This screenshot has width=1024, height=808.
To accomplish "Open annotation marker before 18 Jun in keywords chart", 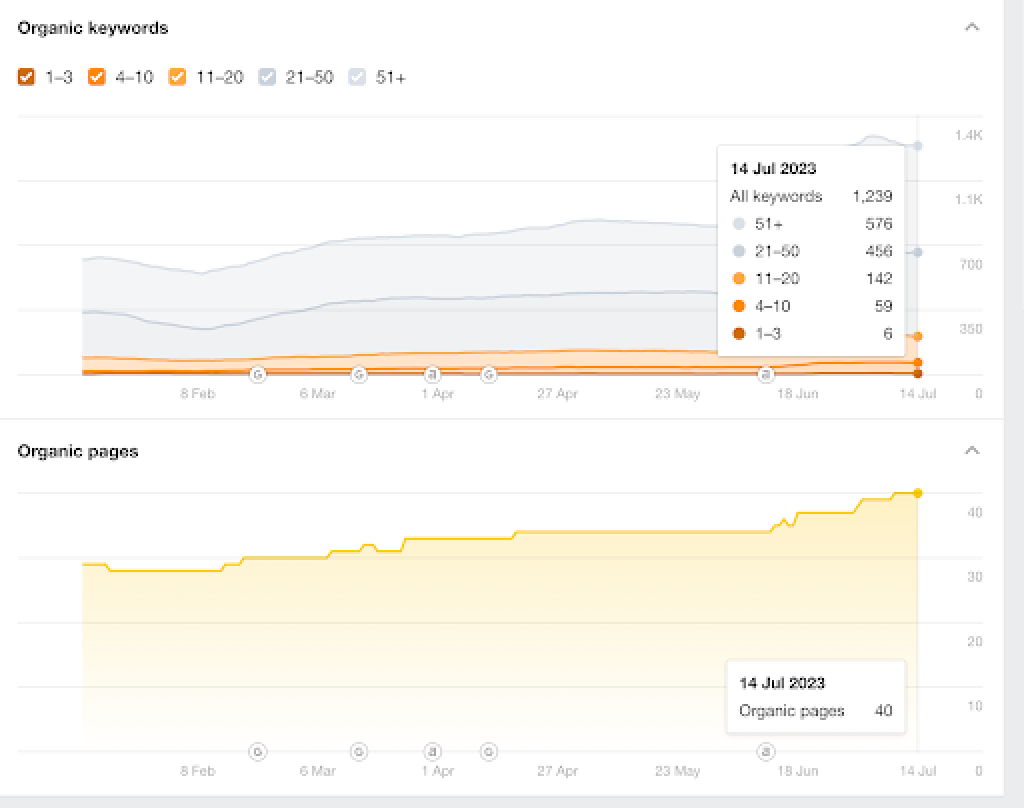I will 766,375.
